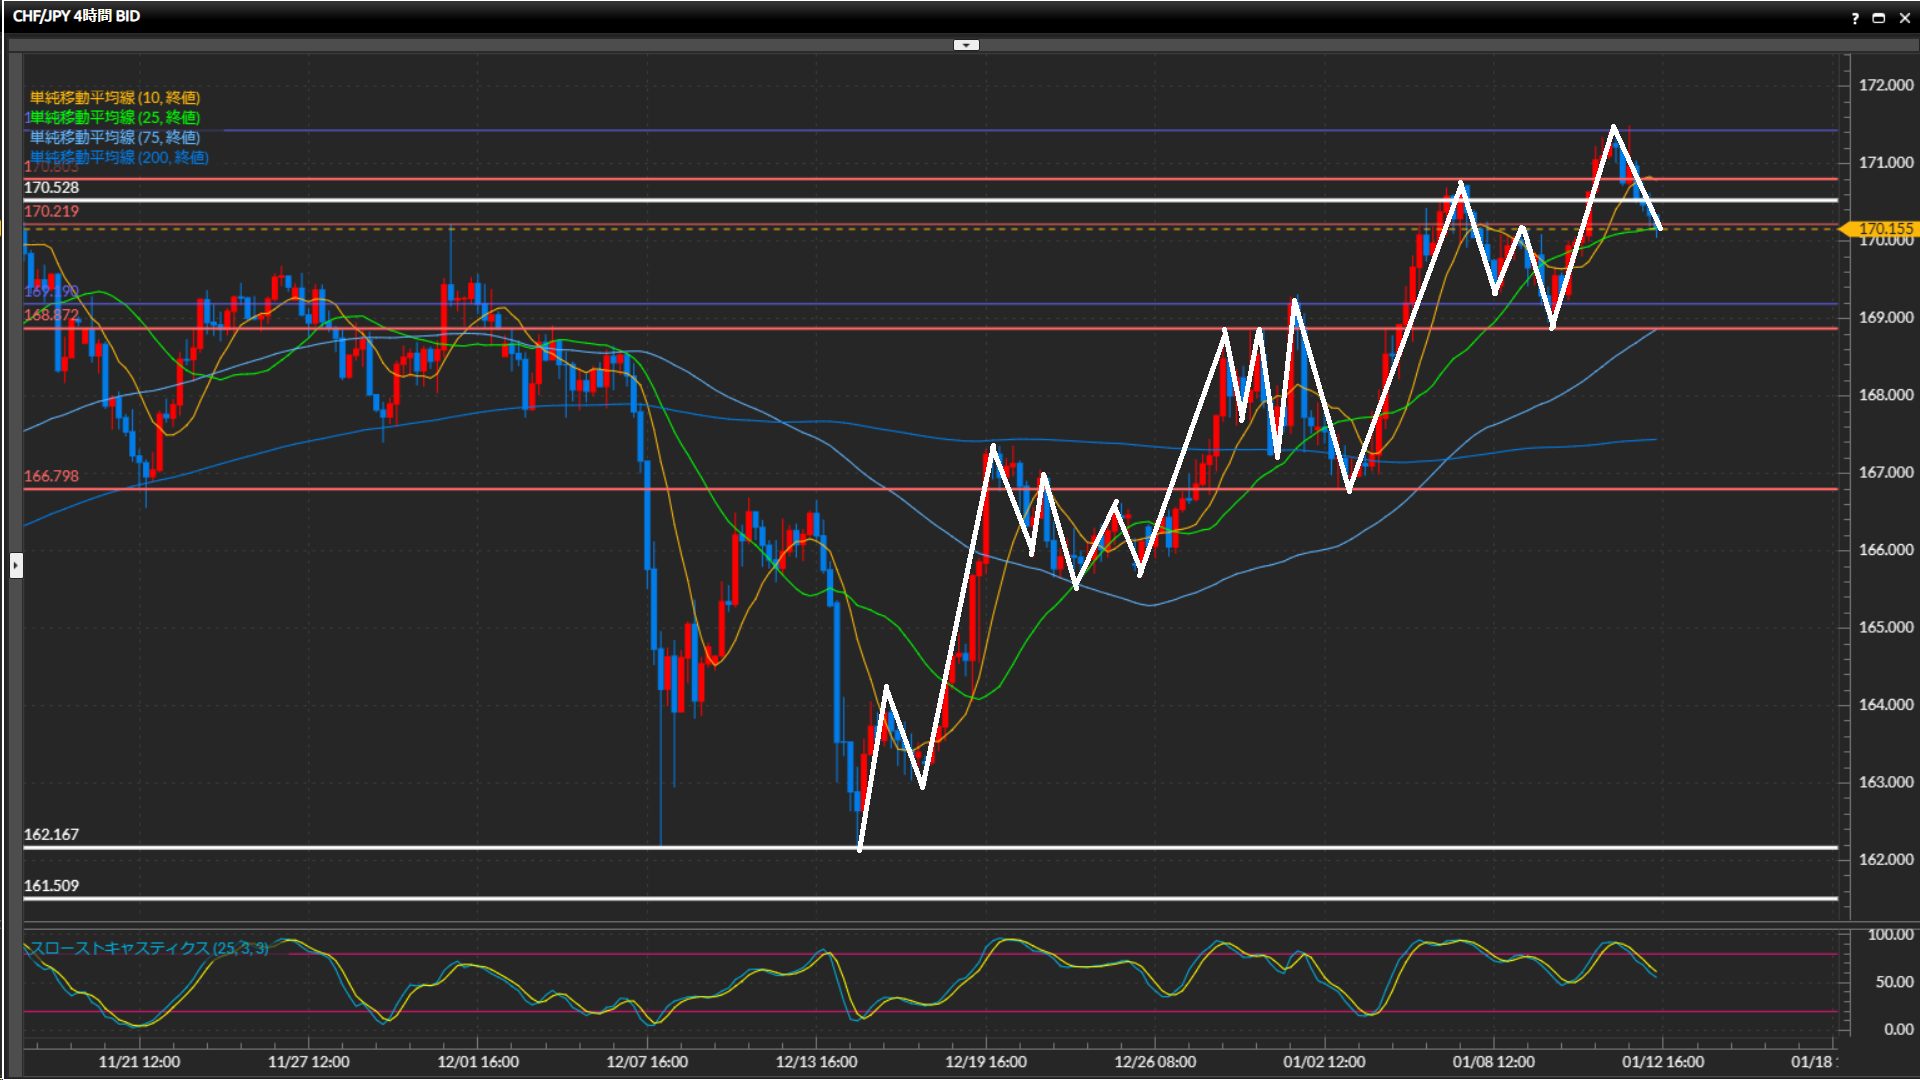Click the 170.219 red line label
This screenshot has height=1080, width=1920.
[x=51, y=211]
